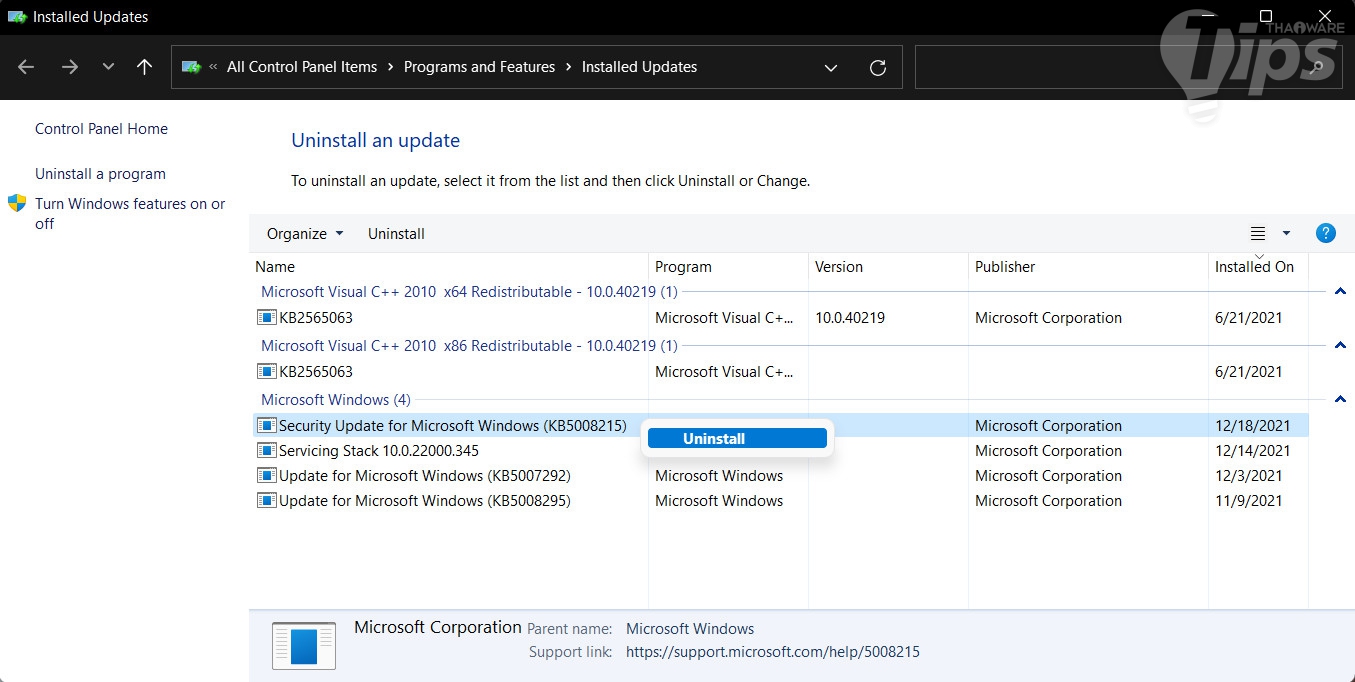Open the recent locations dropdown arrow

[108, 67]
